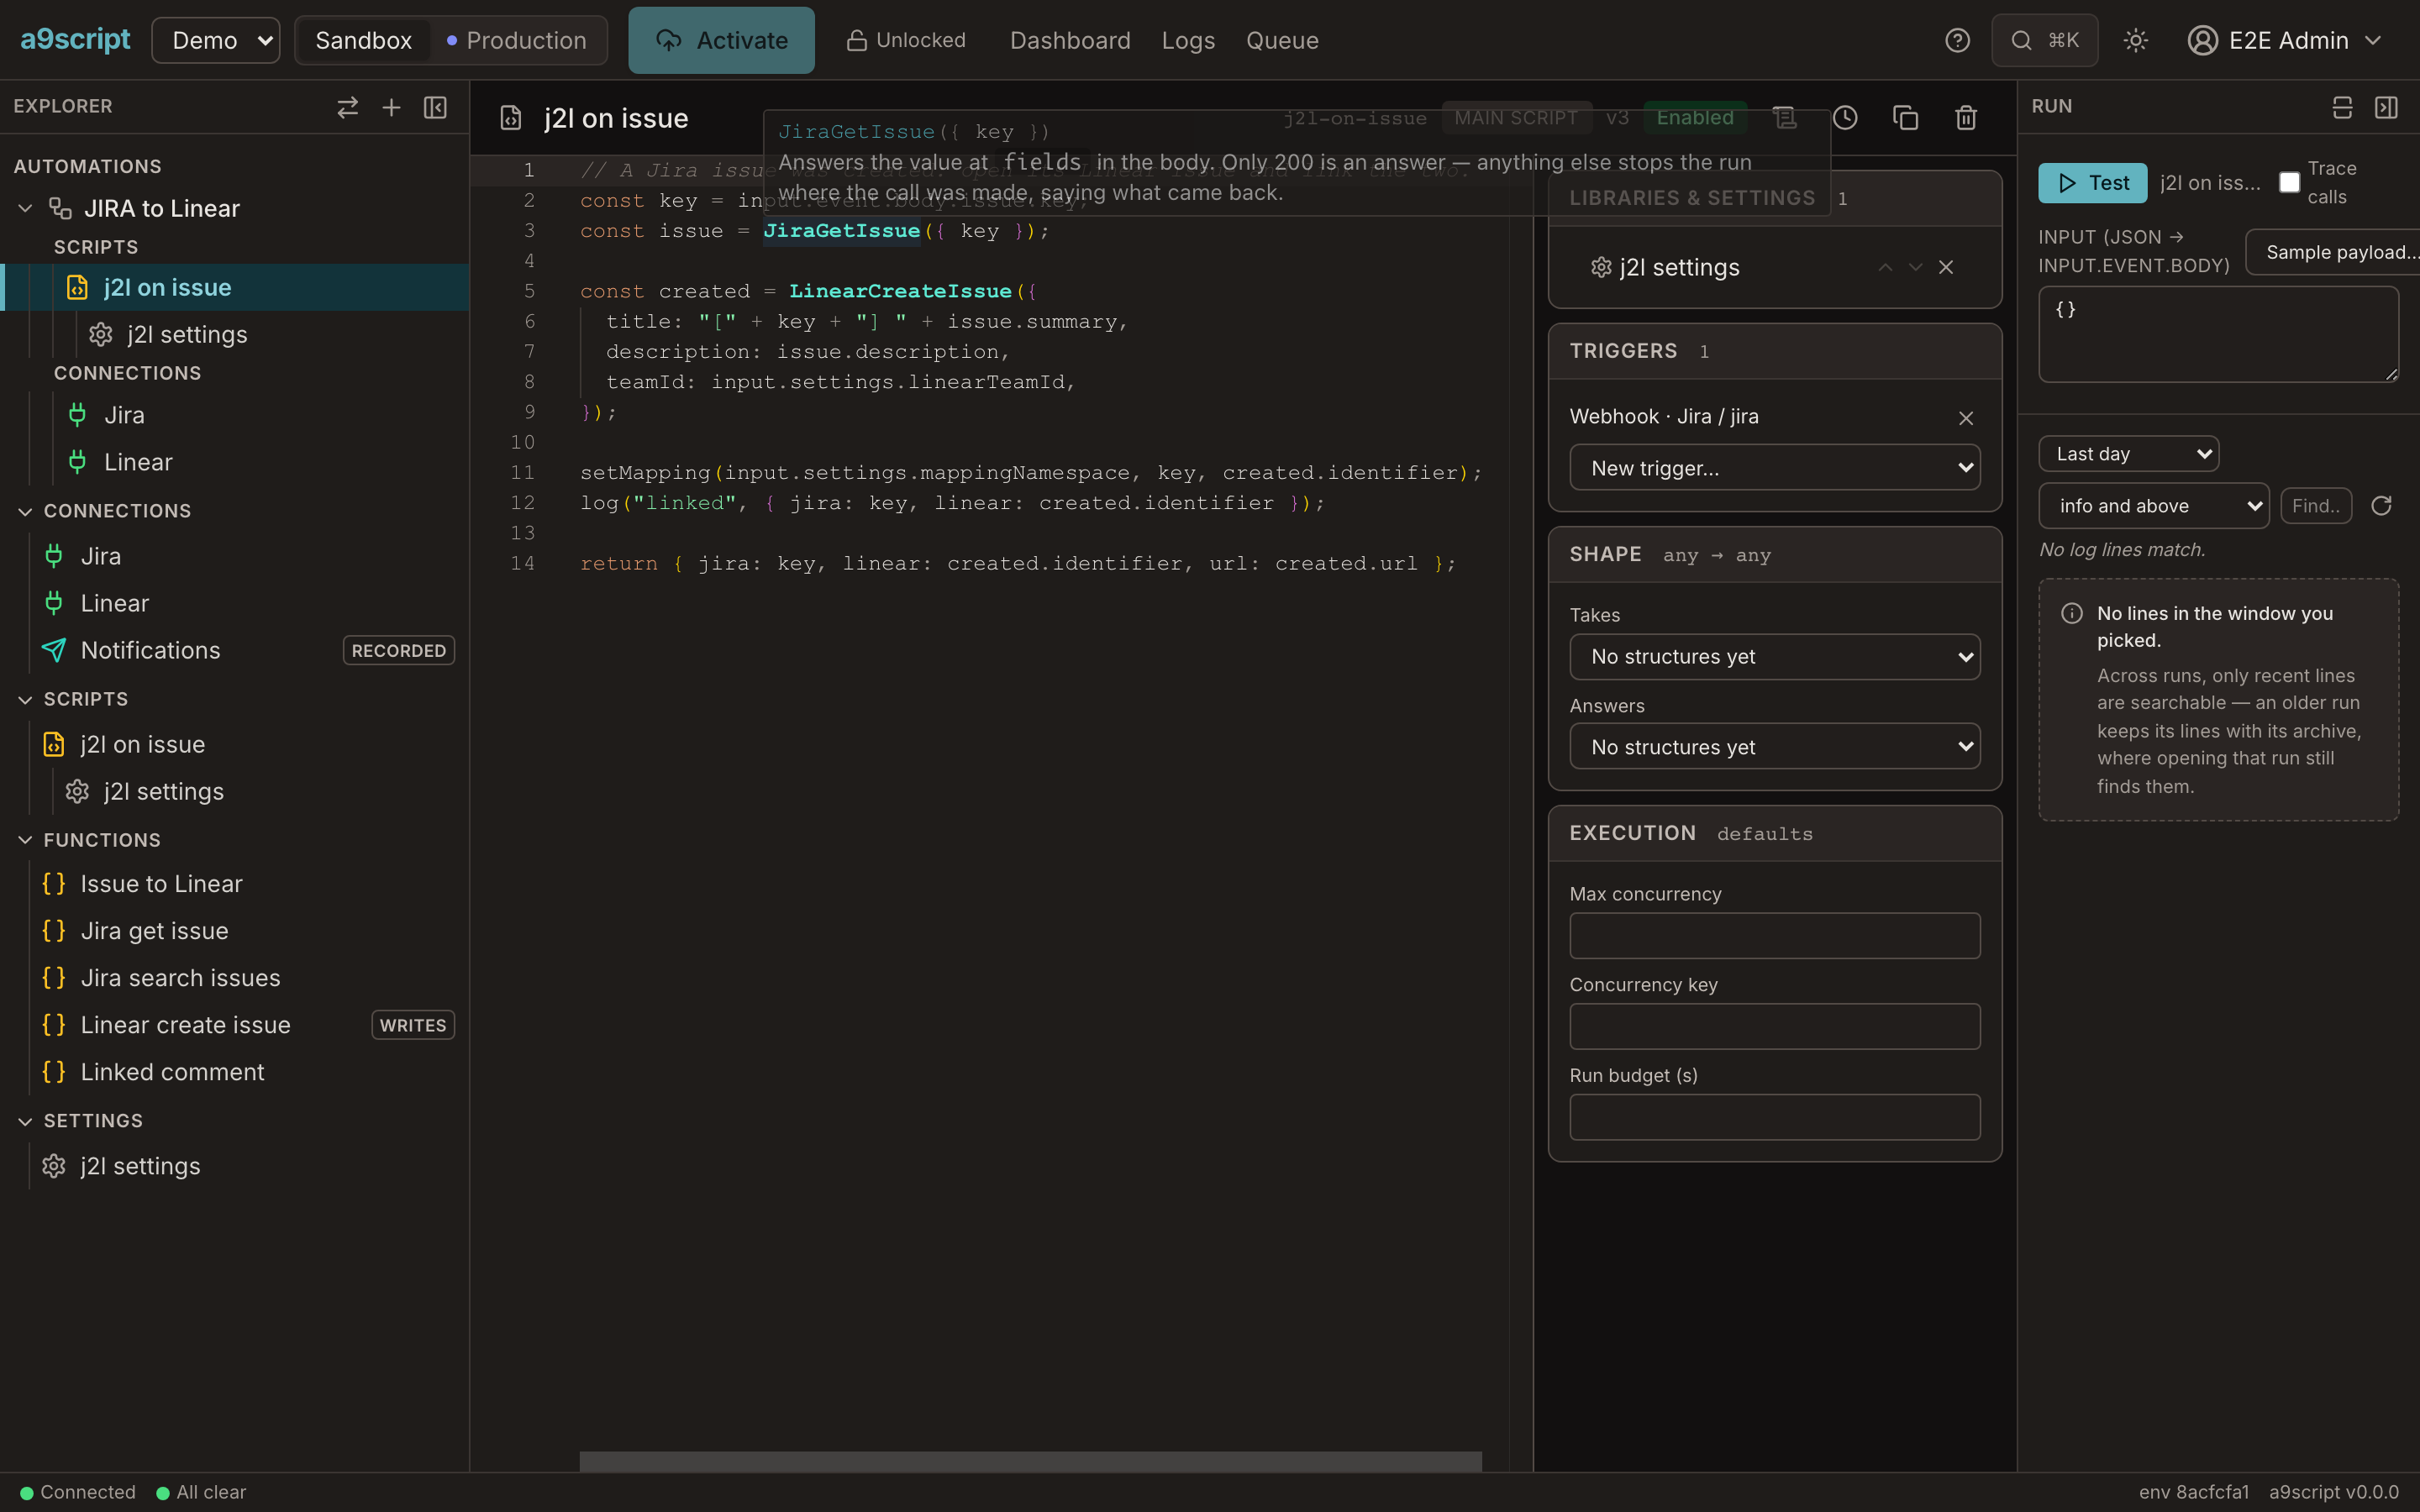Click the Connected status indicator
2420x1512 pixels.
click(77, 1492)
